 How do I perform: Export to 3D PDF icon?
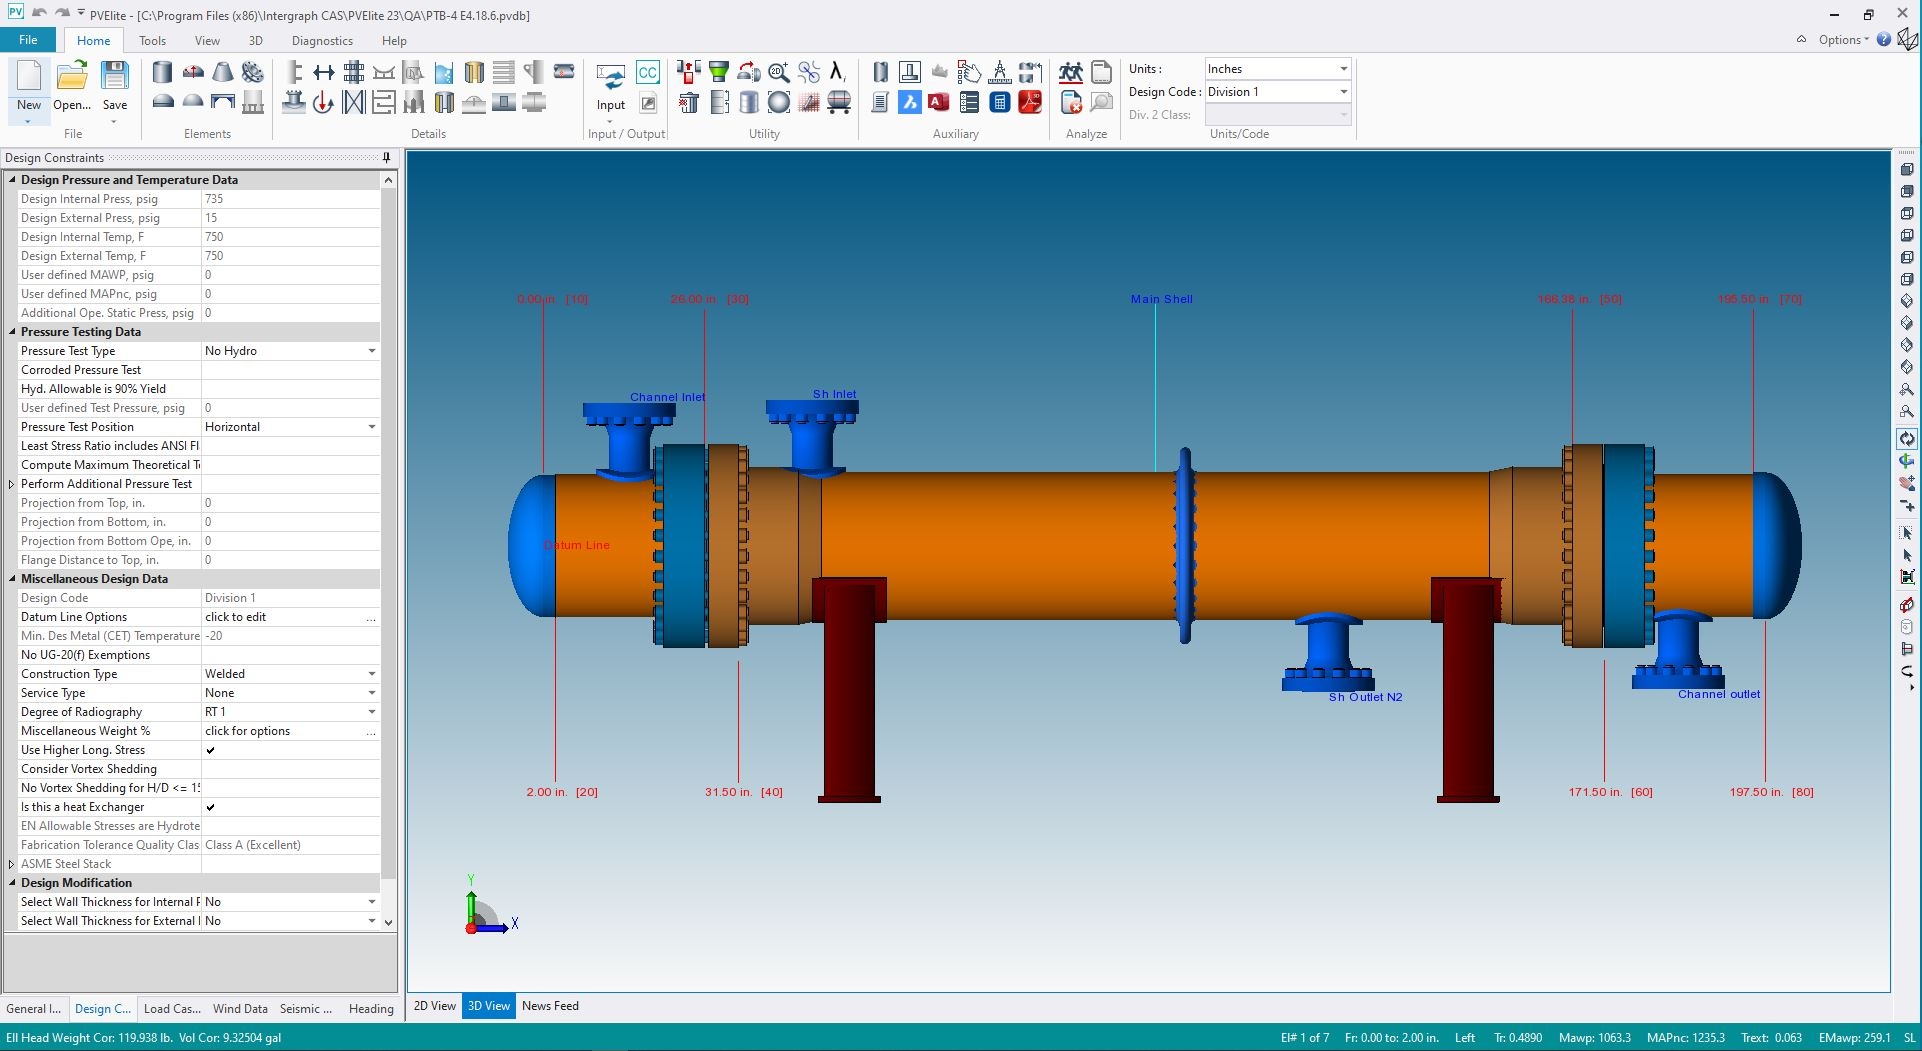pyautogui.click(x=1029, y=102)
